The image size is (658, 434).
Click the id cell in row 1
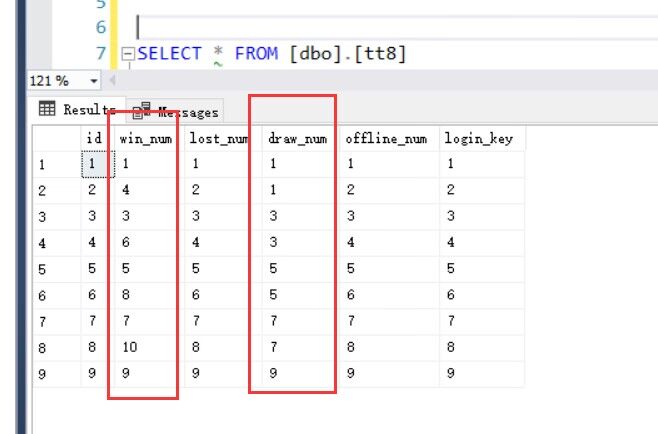98,164
